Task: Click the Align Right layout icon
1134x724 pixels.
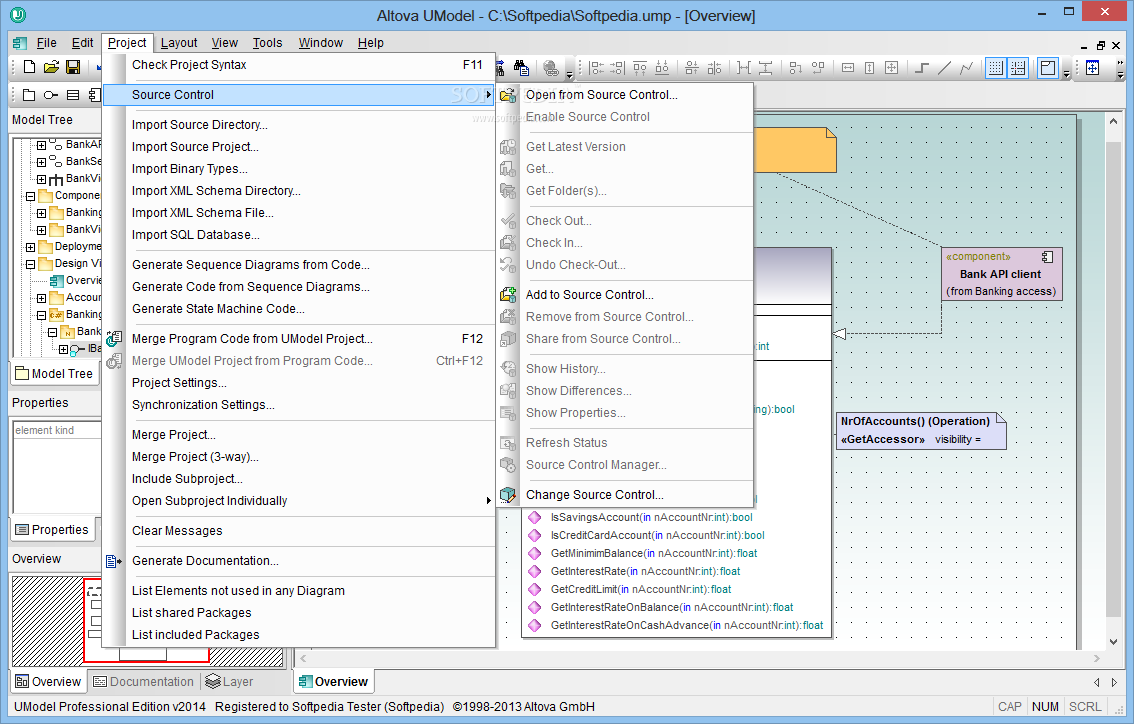Action: 618,68
